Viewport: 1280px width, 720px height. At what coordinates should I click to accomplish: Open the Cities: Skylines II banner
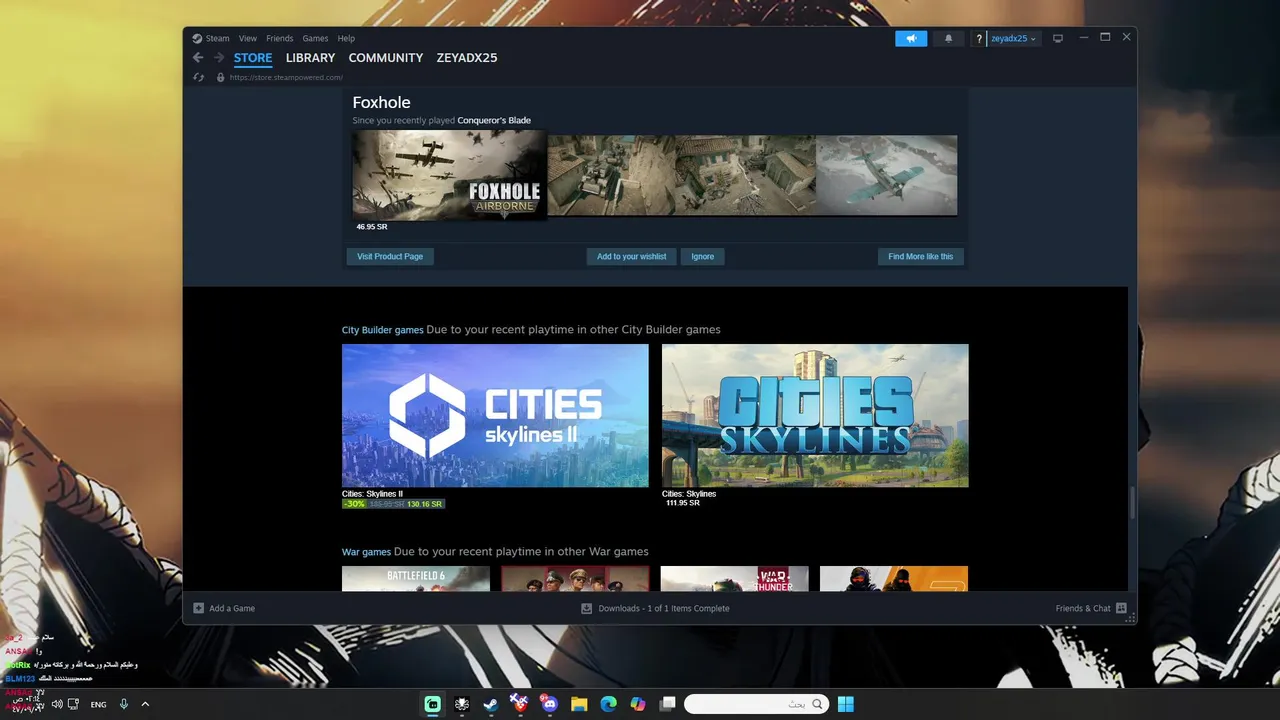[x=495, y=416]
